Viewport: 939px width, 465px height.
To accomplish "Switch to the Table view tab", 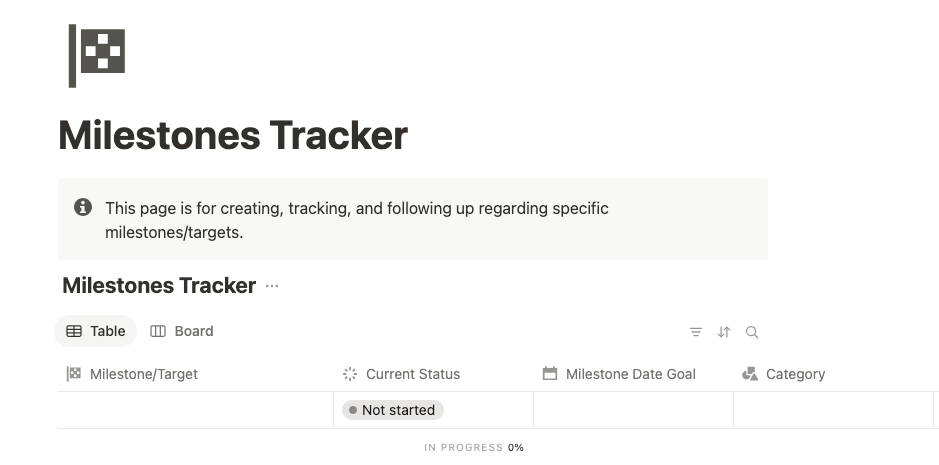I will coord(96,331).
